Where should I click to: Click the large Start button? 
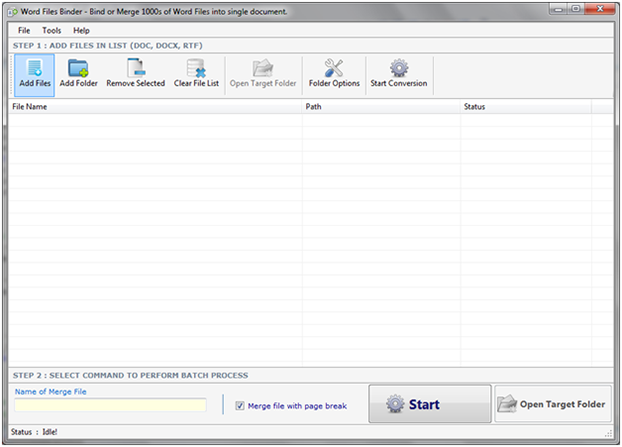[x=430, y=404]
